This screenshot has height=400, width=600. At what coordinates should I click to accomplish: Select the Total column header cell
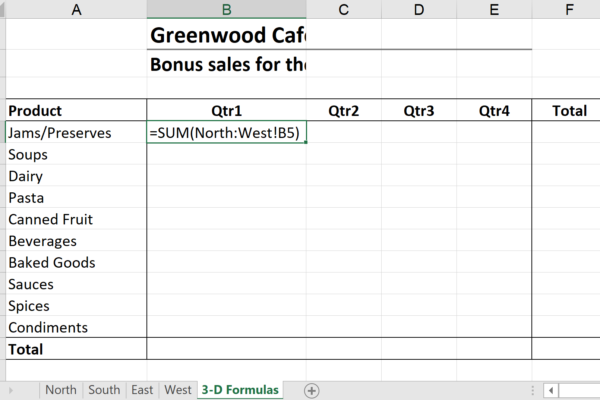point(569,111)
